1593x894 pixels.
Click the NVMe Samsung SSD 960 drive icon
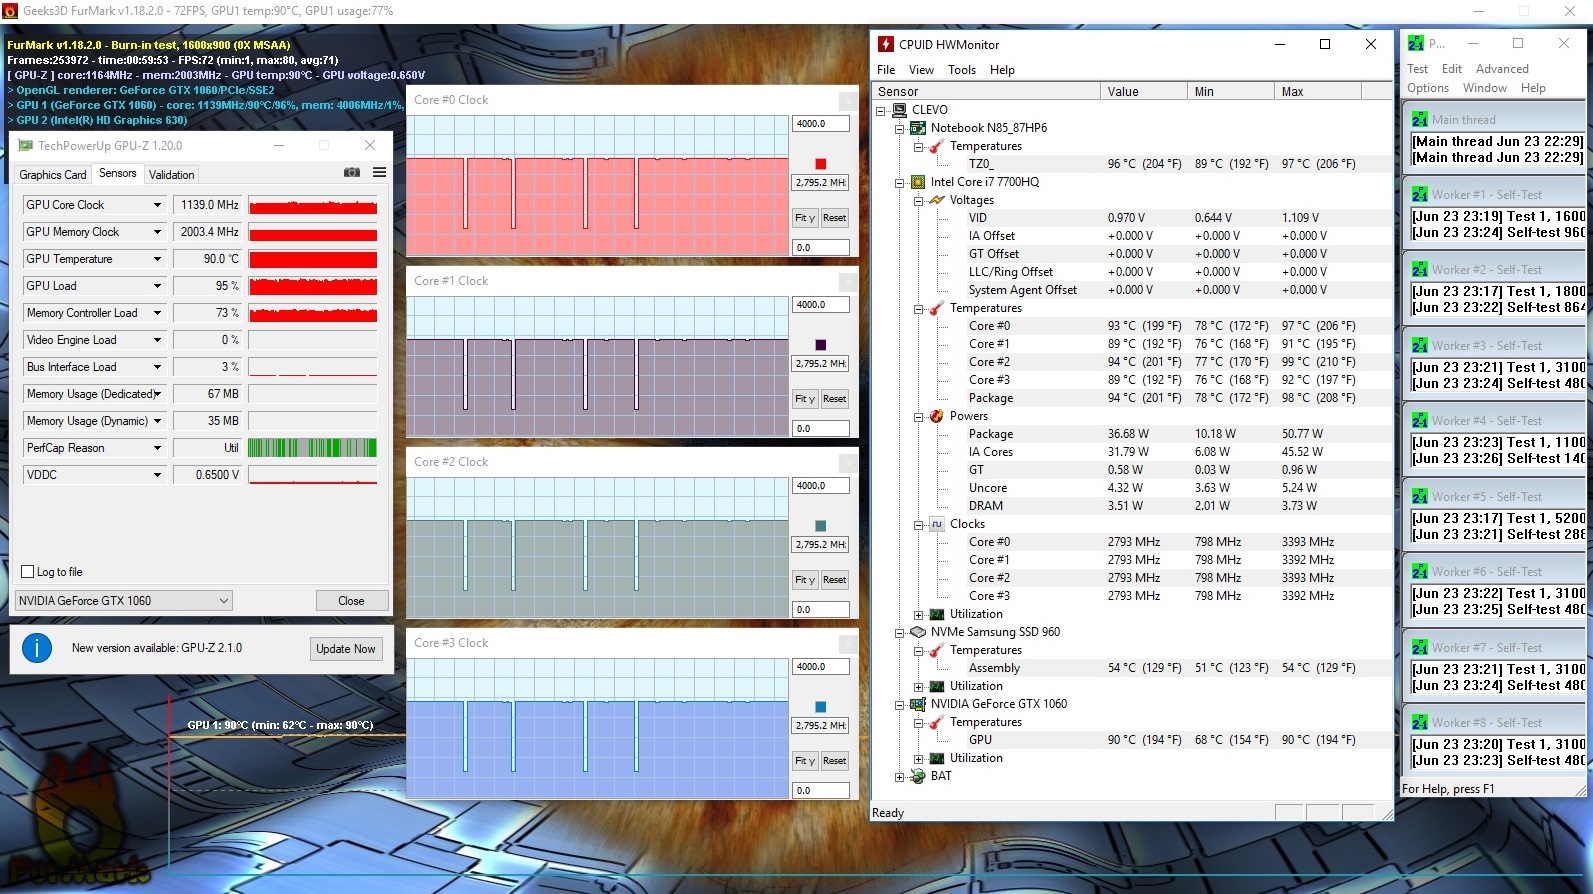tap(918, 632)
